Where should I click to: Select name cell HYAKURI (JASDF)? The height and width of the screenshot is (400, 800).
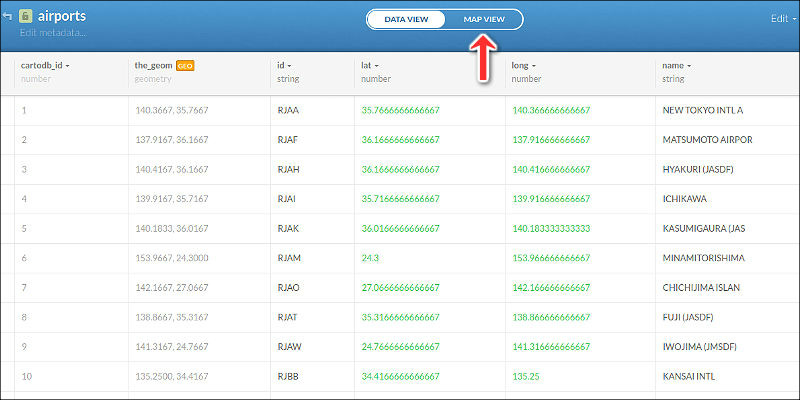(698, 169)
